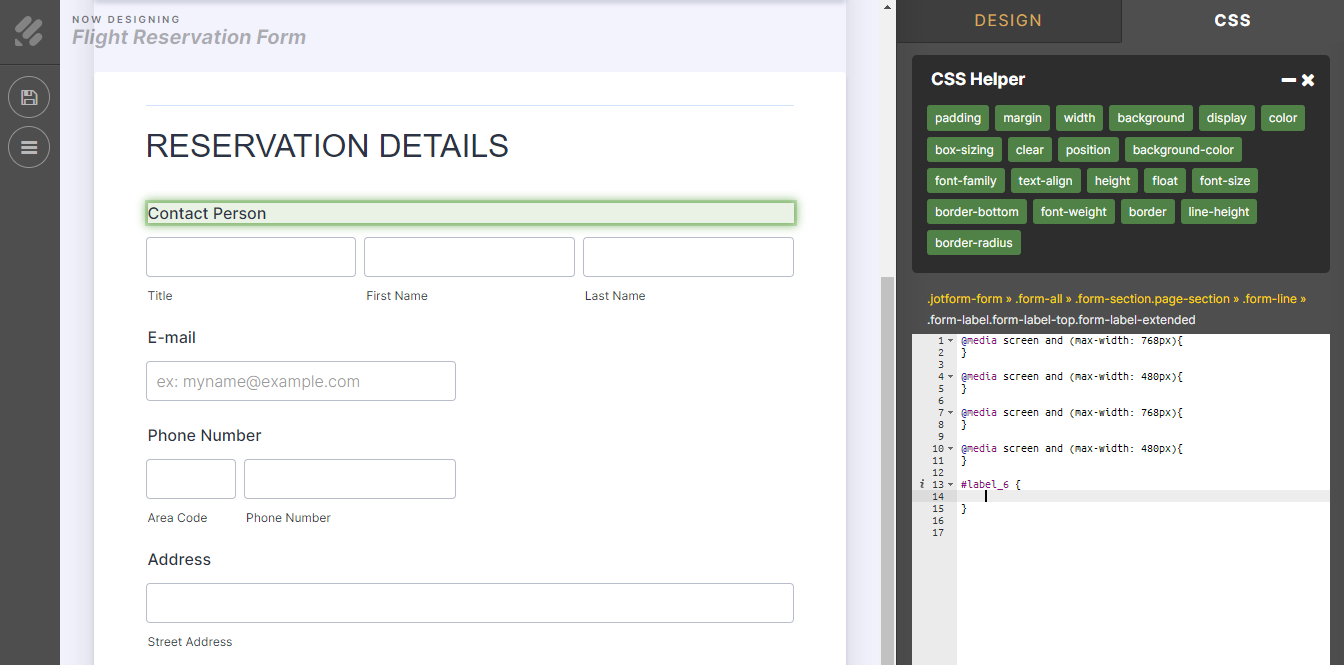Click the First Name input field
Viewport: 1344px width, 665px height.
coord(469,257)
